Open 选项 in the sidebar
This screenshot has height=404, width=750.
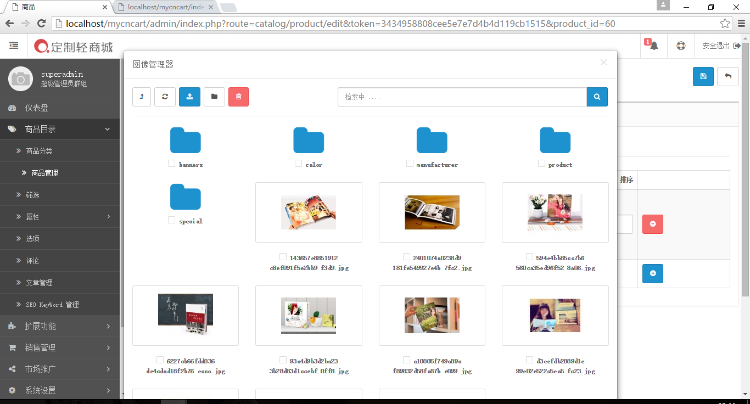[x=60, y=239]
